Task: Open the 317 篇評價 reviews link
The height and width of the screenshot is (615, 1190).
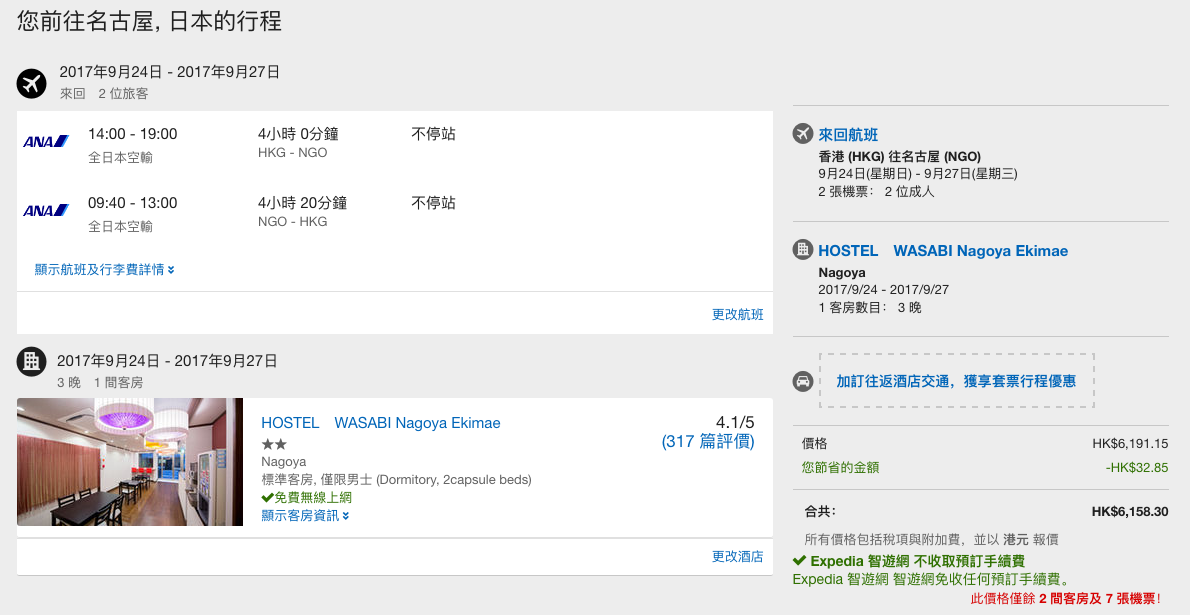Action: tap(708, 442)
